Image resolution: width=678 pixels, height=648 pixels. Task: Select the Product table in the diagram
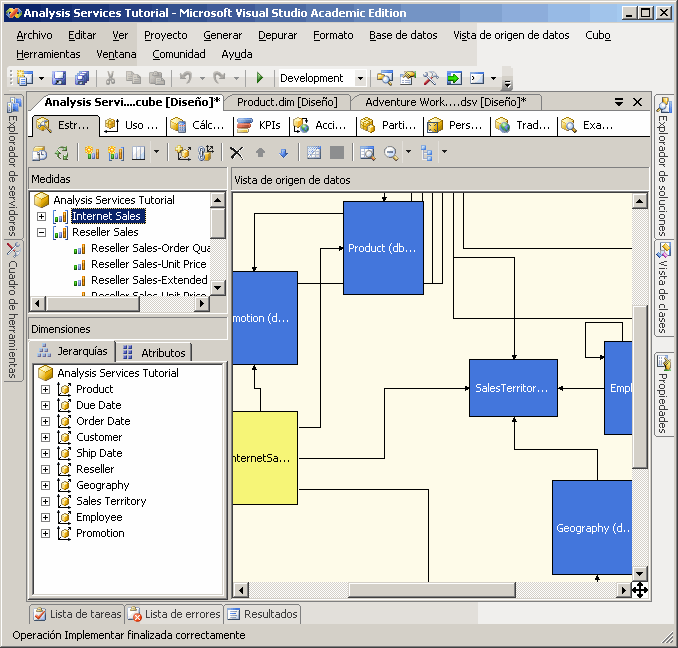coord(383,248)
